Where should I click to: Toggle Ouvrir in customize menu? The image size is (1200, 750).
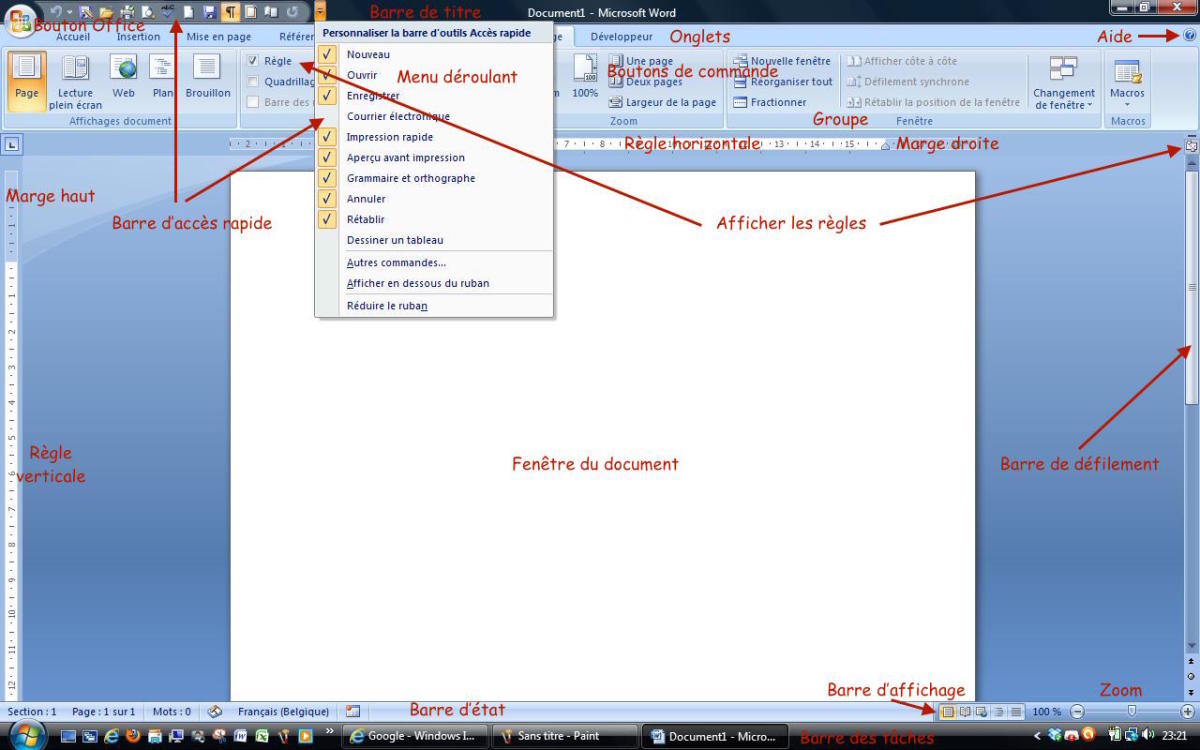tap(434, 75)
